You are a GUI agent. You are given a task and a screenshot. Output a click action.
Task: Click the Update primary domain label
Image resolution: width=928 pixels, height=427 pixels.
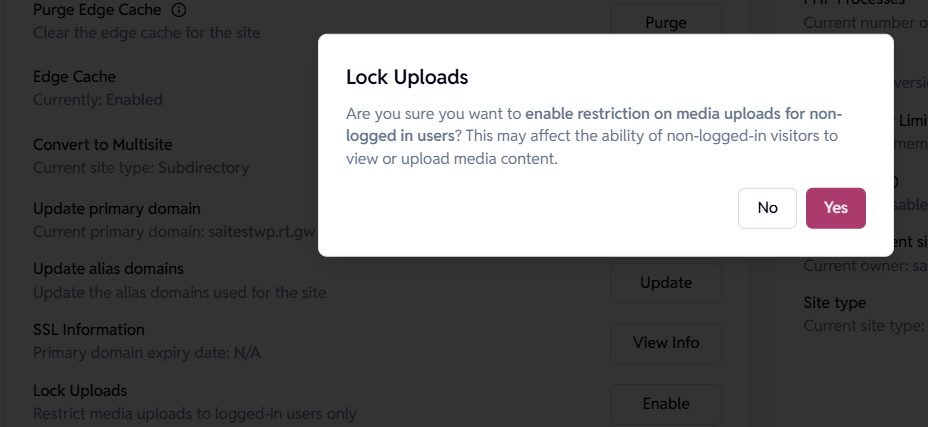[117, 209]
